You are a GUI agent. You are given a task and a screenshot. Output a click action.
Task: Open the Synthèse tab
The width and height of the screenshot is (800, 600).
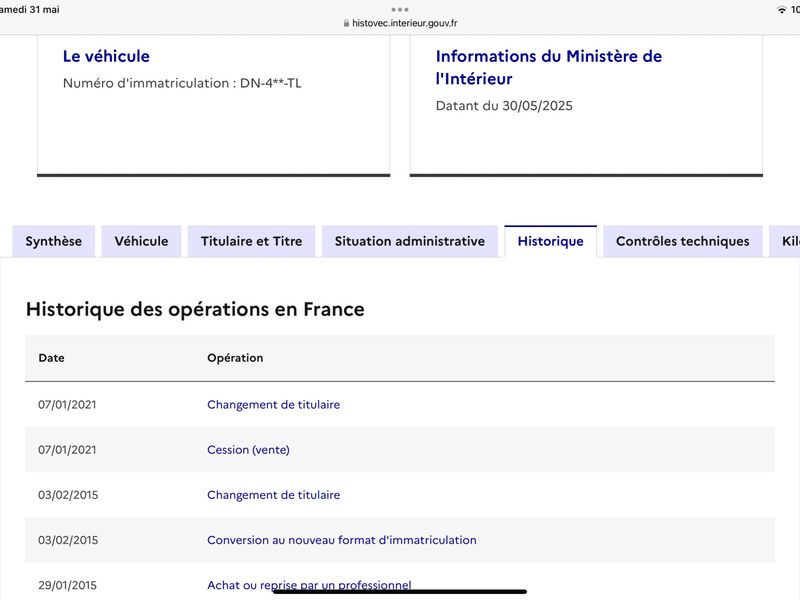click(x=54, y=241)
